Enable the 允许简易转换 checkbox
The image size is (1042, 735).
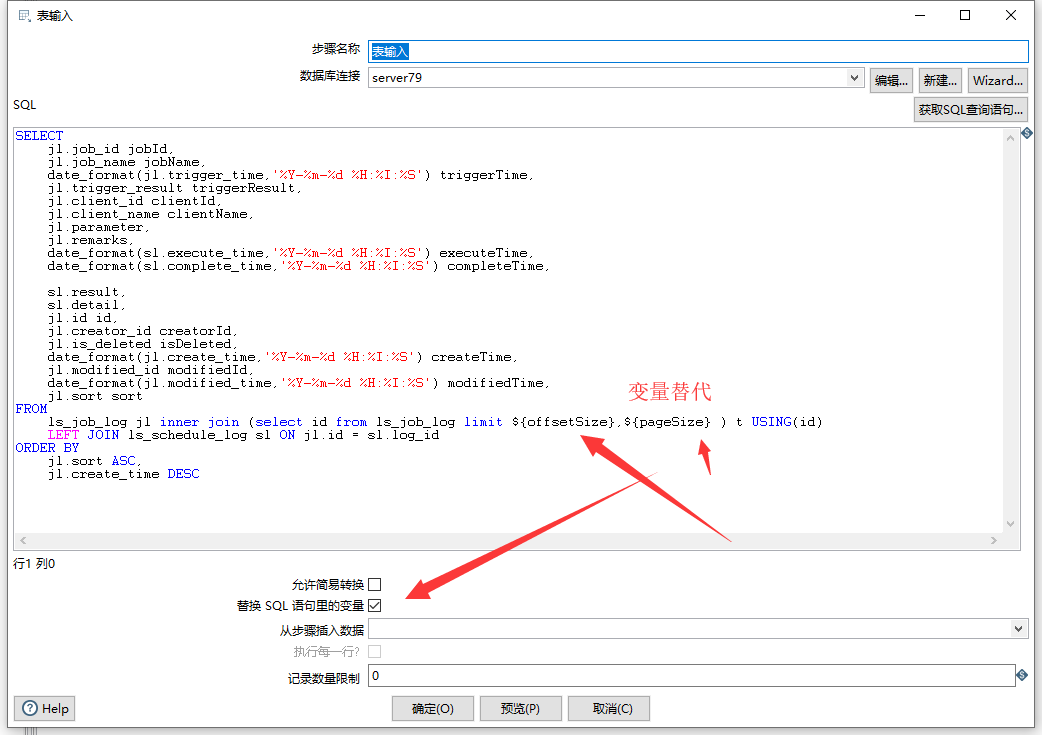374,584
